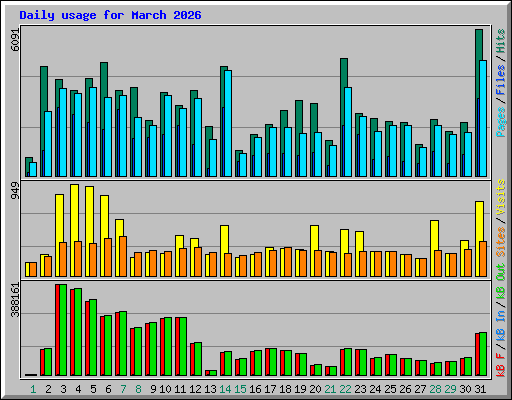
Task: Click day label 11 on the x-axis
Action: [180, 389]
